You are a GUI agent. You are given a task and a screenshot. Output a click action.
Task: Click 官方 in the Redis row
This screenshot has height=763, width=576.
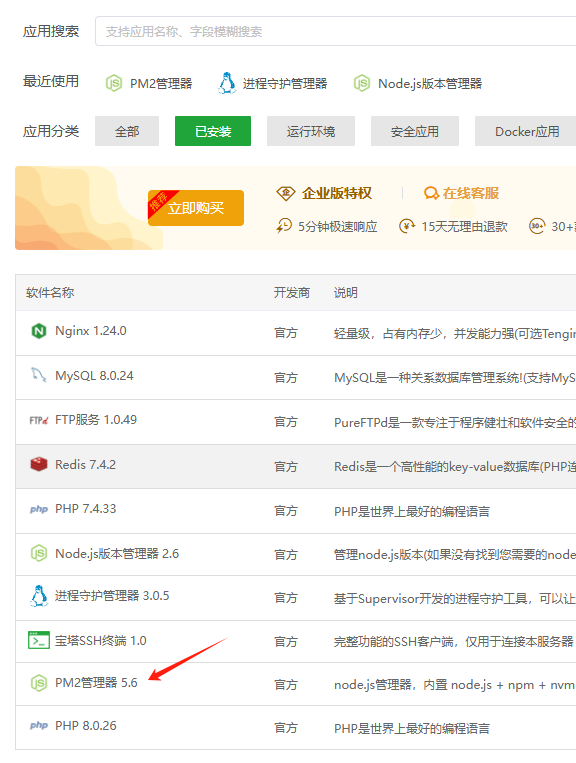[286, 467]
